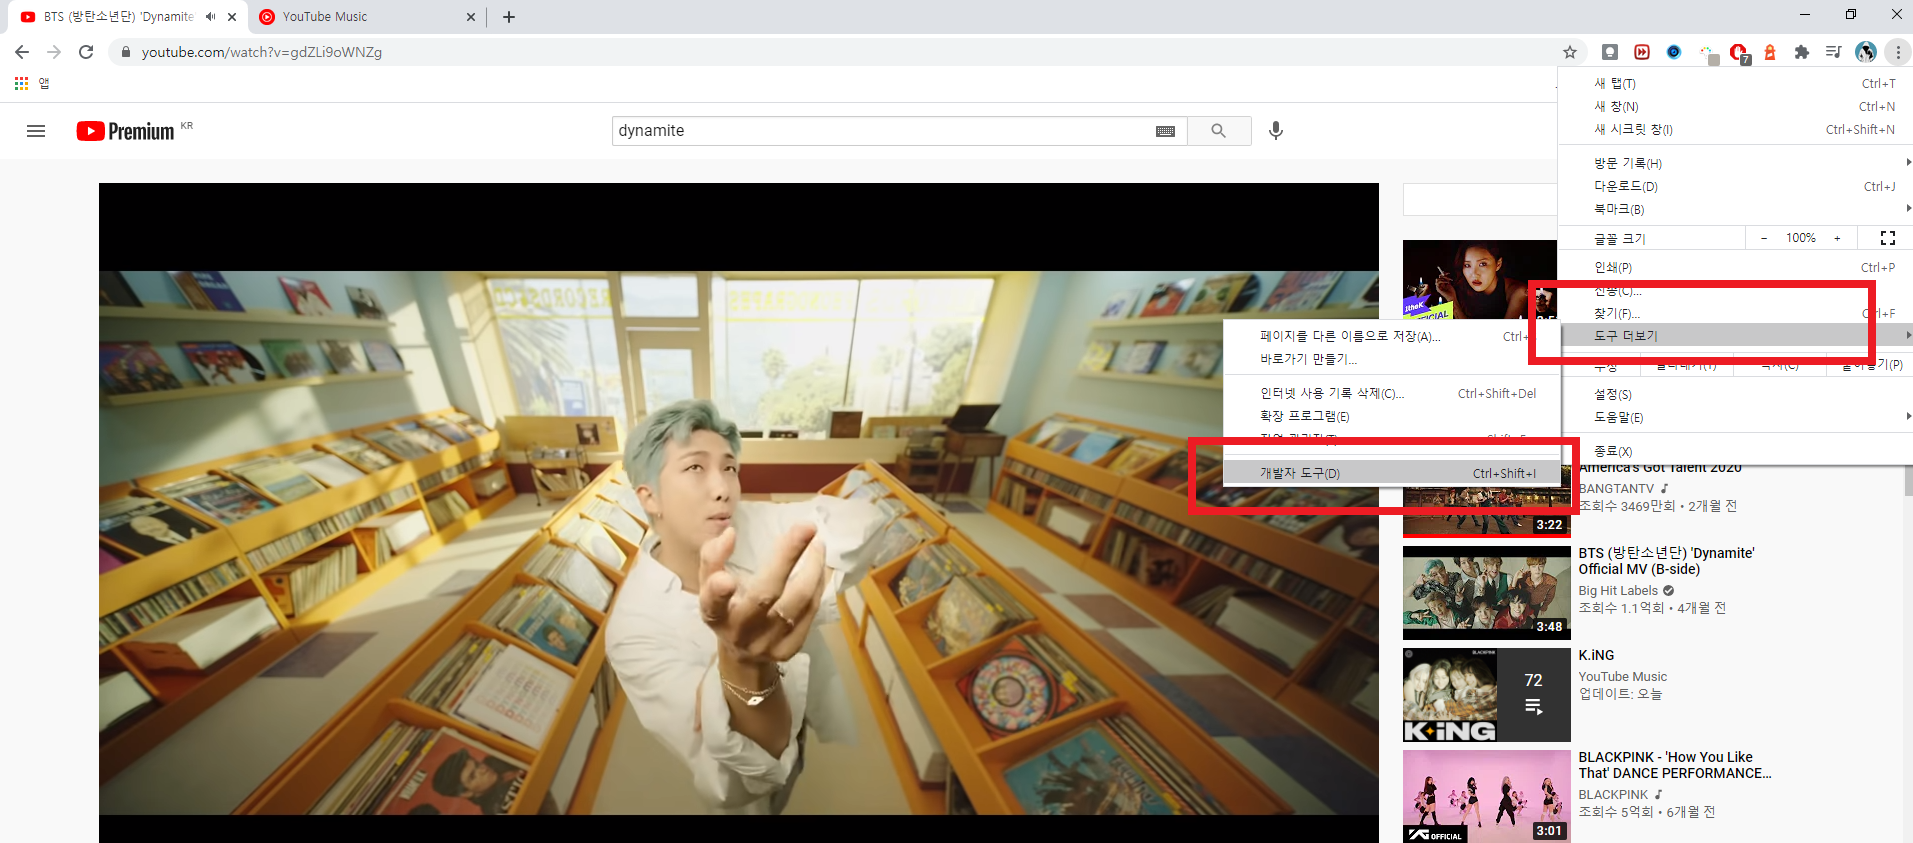Enter fullscreen from the zoom row icon
This screenshot has width=1913, height=843.
click(1888, 238)
